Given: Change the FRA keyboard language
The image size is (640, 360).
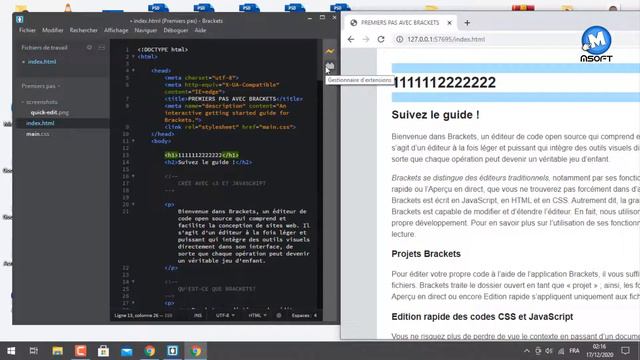Looking at the screenshot, I should click(x=574, y=351).
